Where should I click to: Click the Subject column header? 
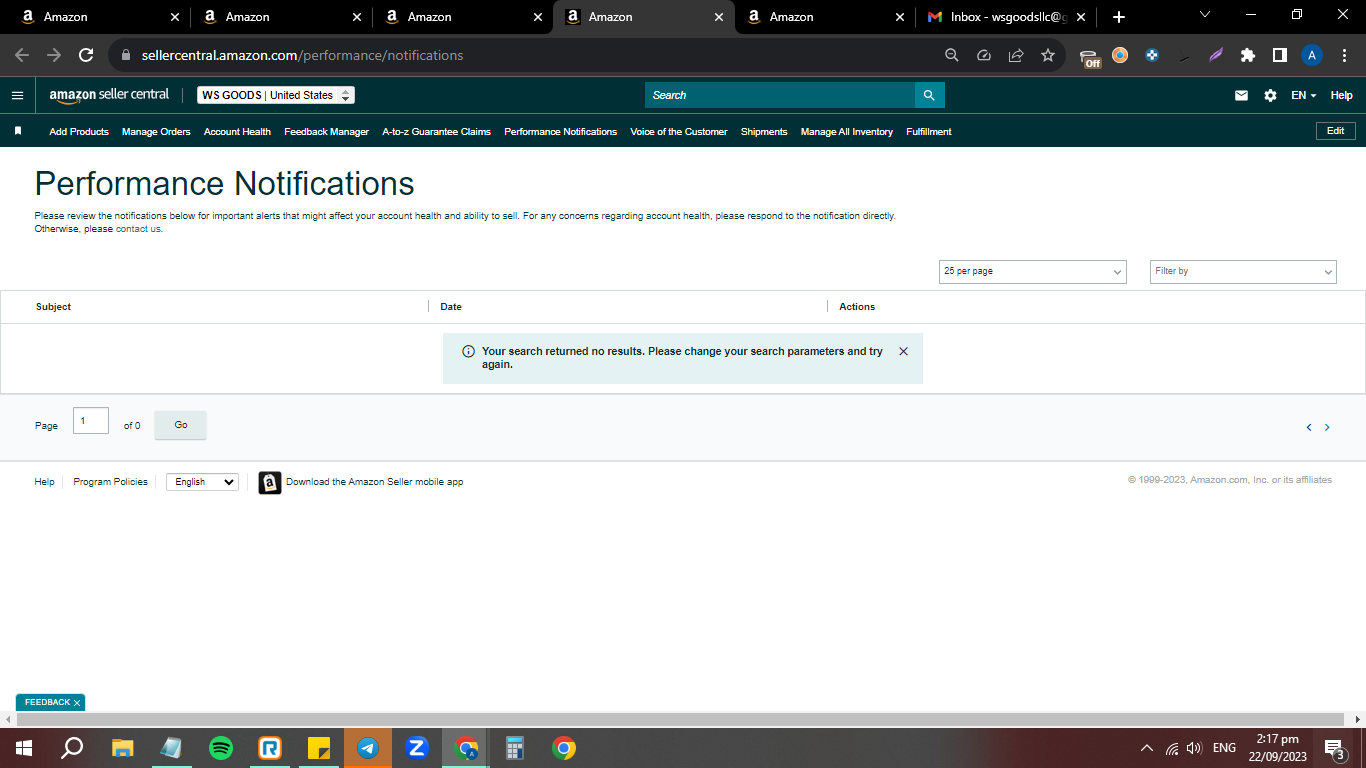tap(54, 307)
